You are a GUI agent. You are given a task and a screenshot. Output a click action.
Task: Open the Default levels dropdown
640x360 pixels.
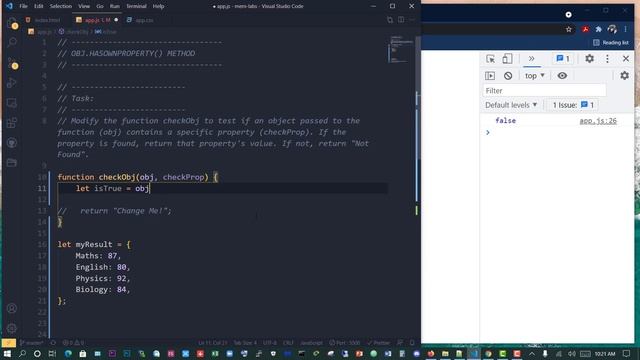tap(511, 105)
